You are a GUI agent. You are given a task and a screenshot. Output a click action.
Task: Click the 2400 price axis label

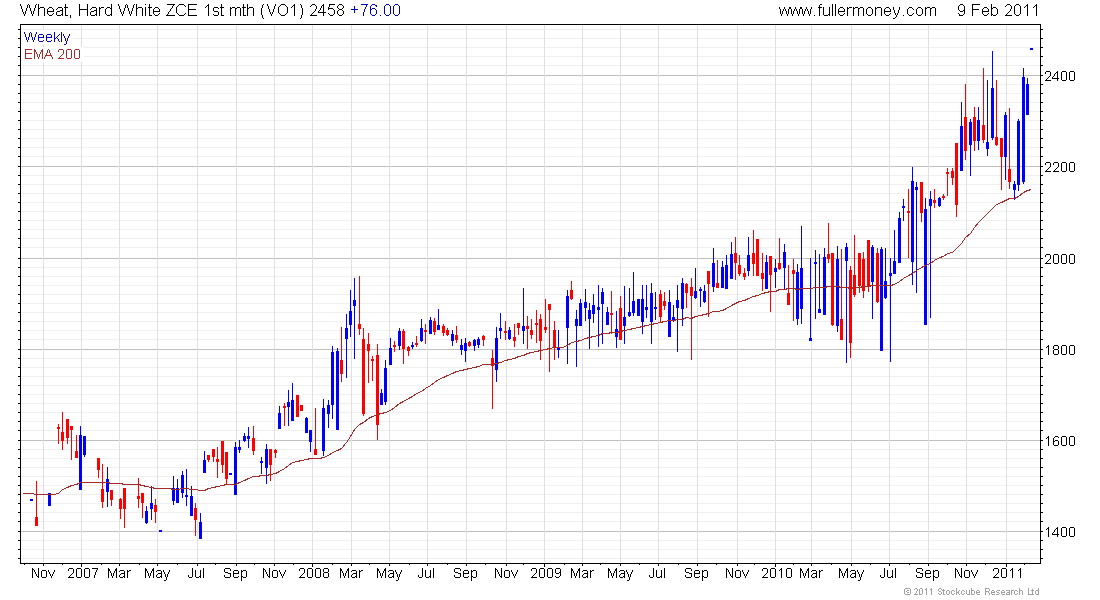click(1060, 76)
